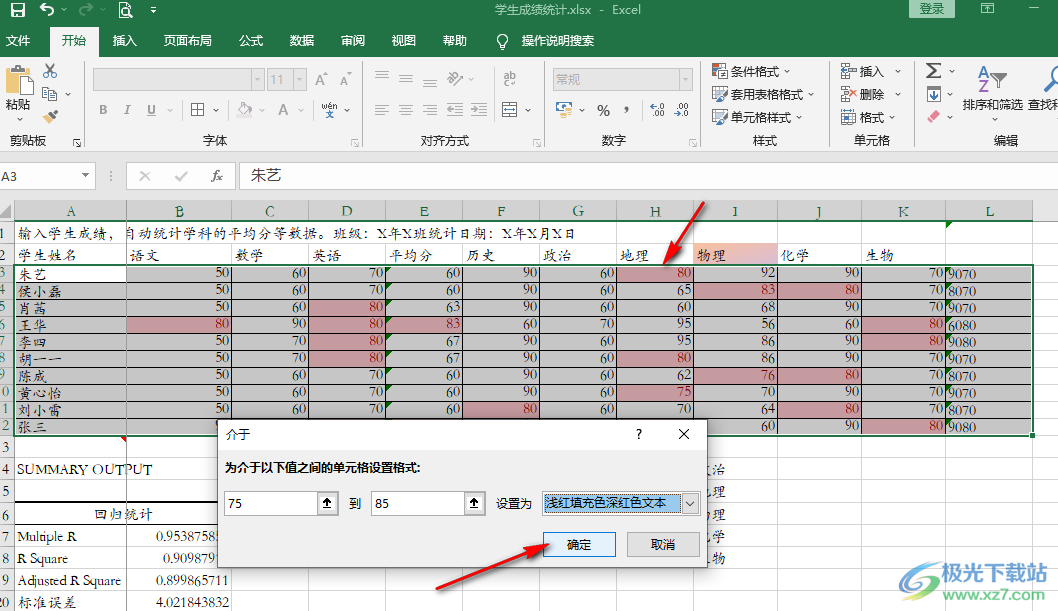This screenshot has height=611, width=1058.
Task: Increase font size with larger A icon
Action: click(x=322, y=80)
